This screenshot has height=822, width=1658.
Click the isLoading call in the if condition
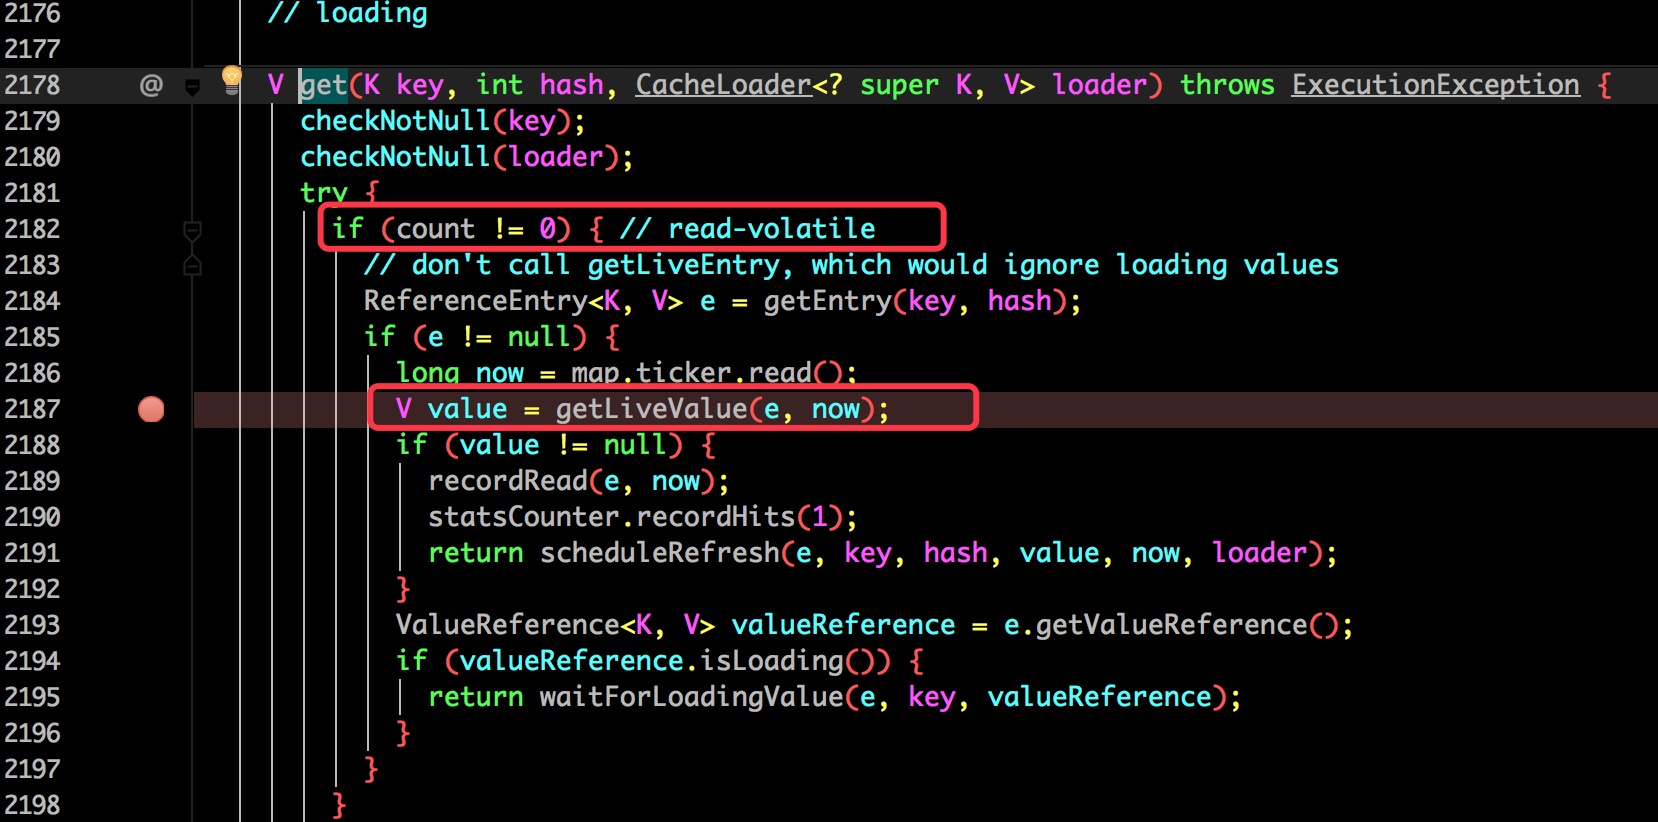771,661
